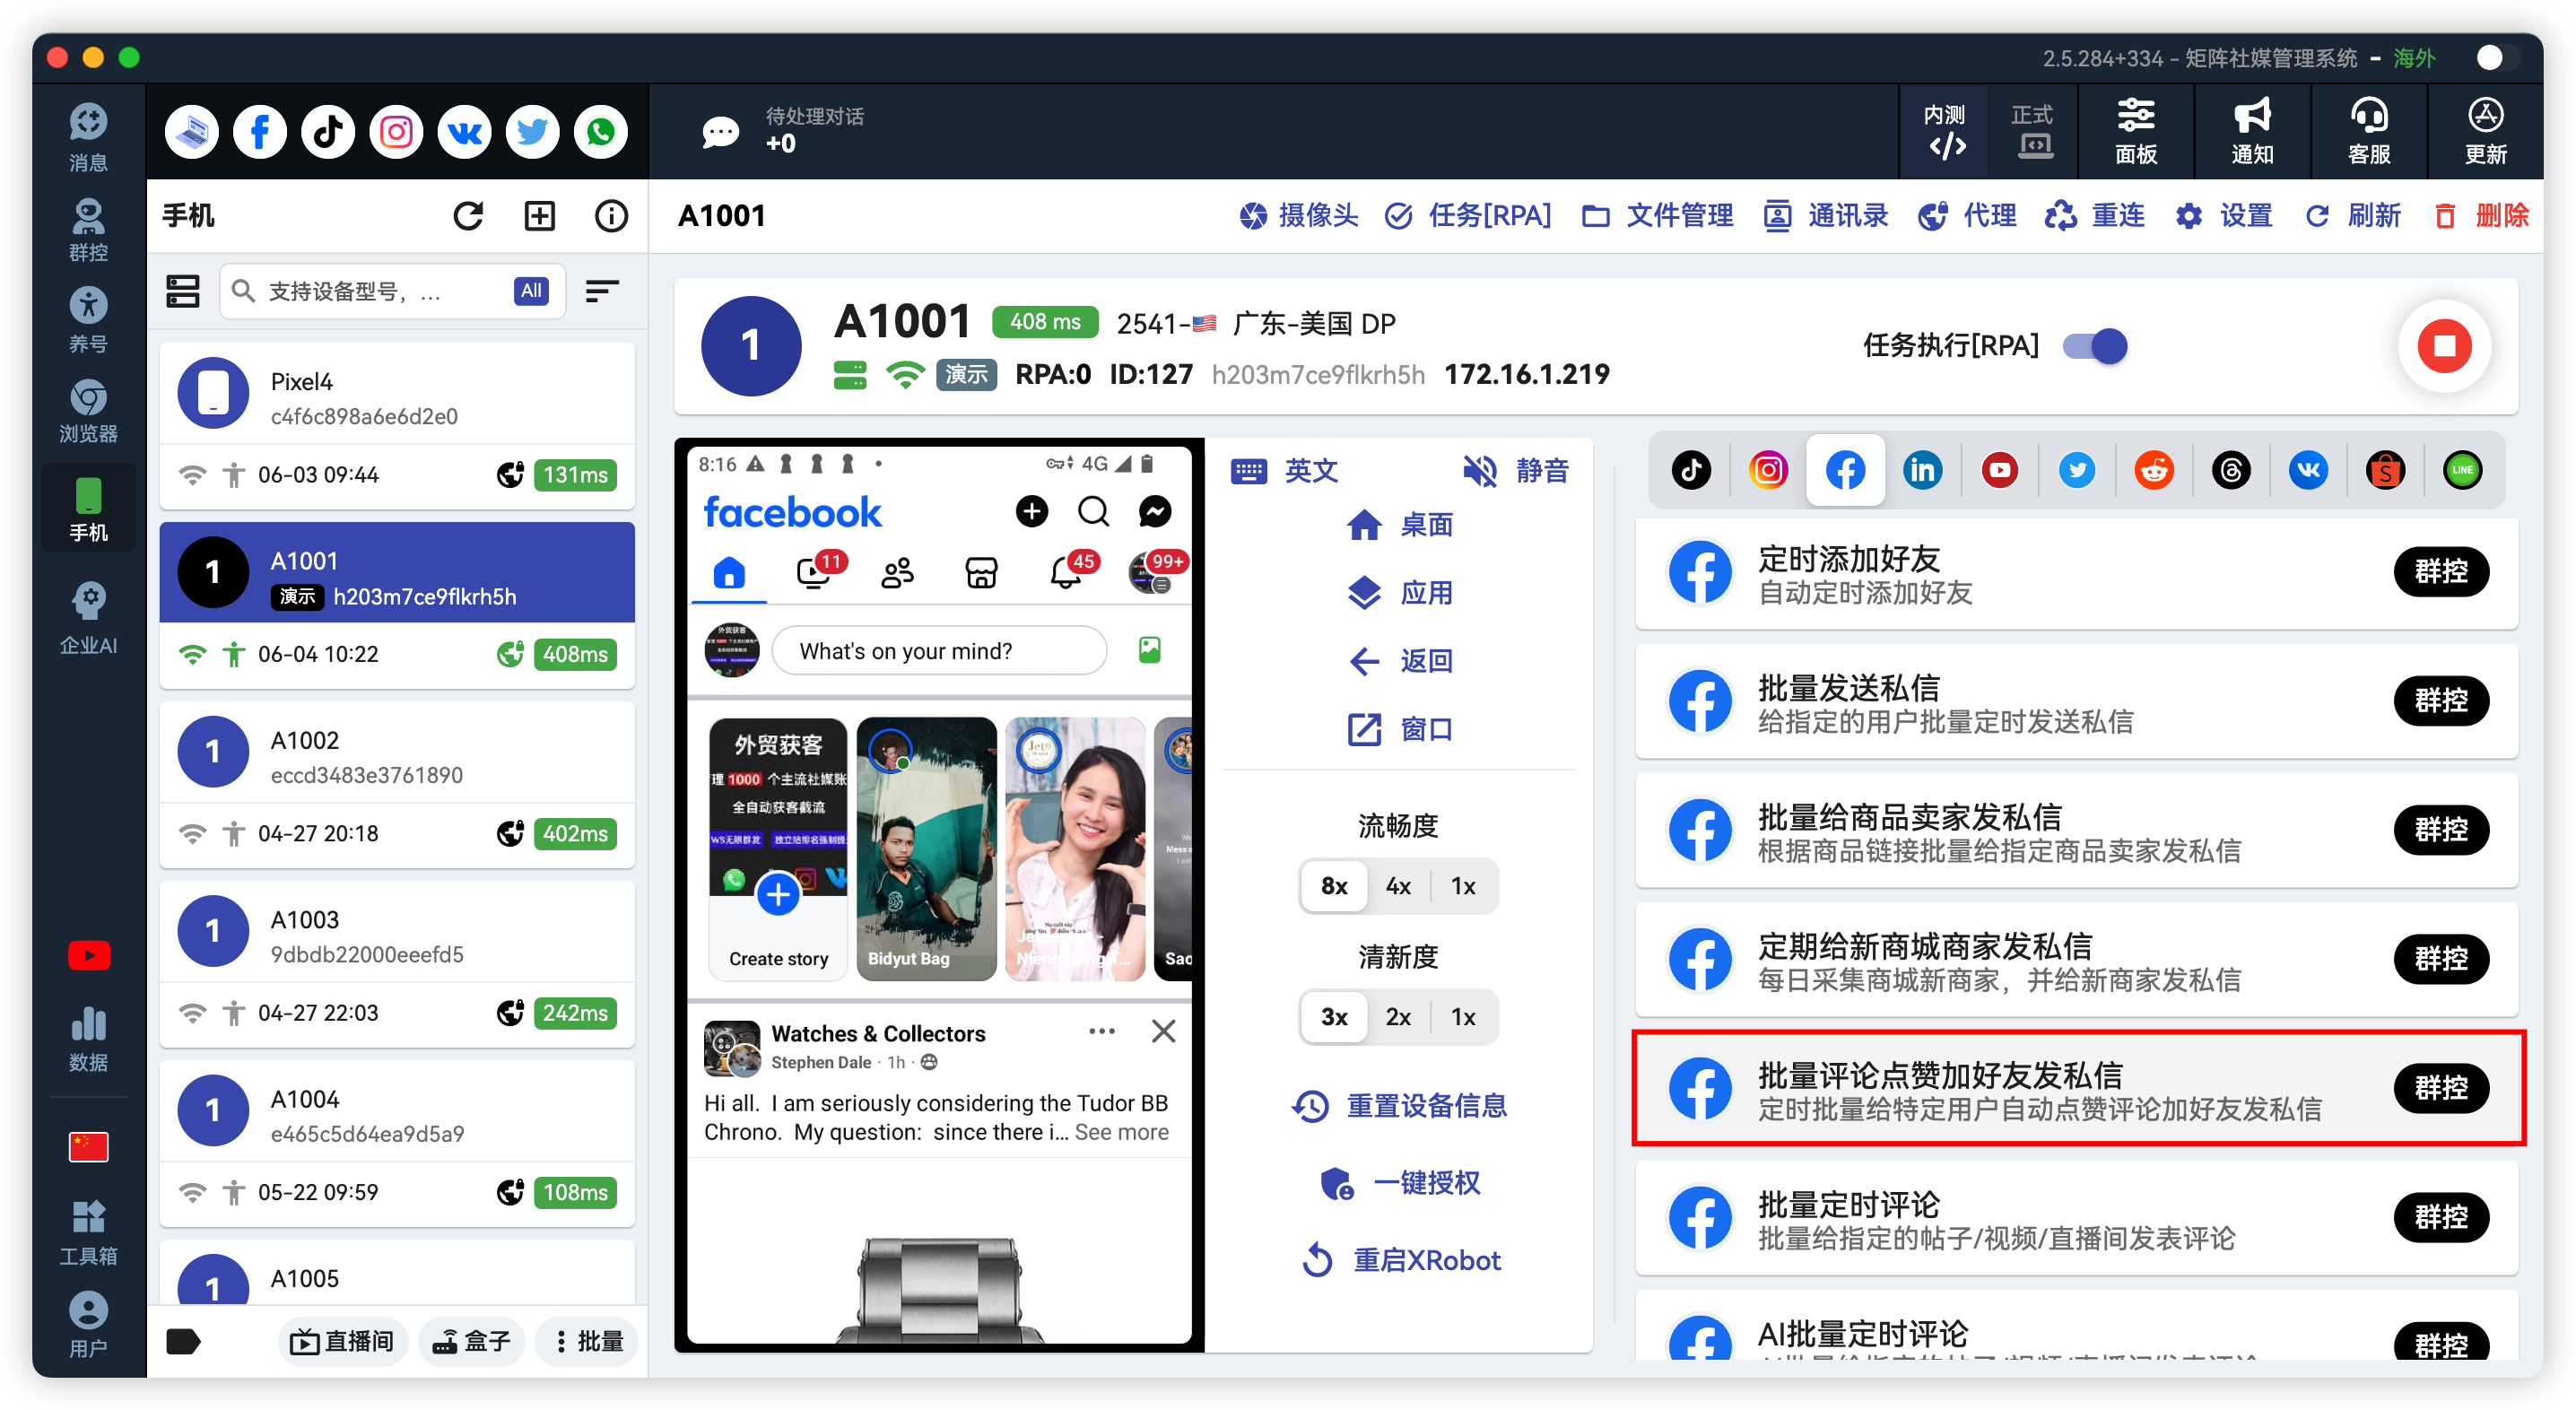Click 重启XRobot
The height and width of the screenshot is (1410, 2576).
point(1400,1260)
